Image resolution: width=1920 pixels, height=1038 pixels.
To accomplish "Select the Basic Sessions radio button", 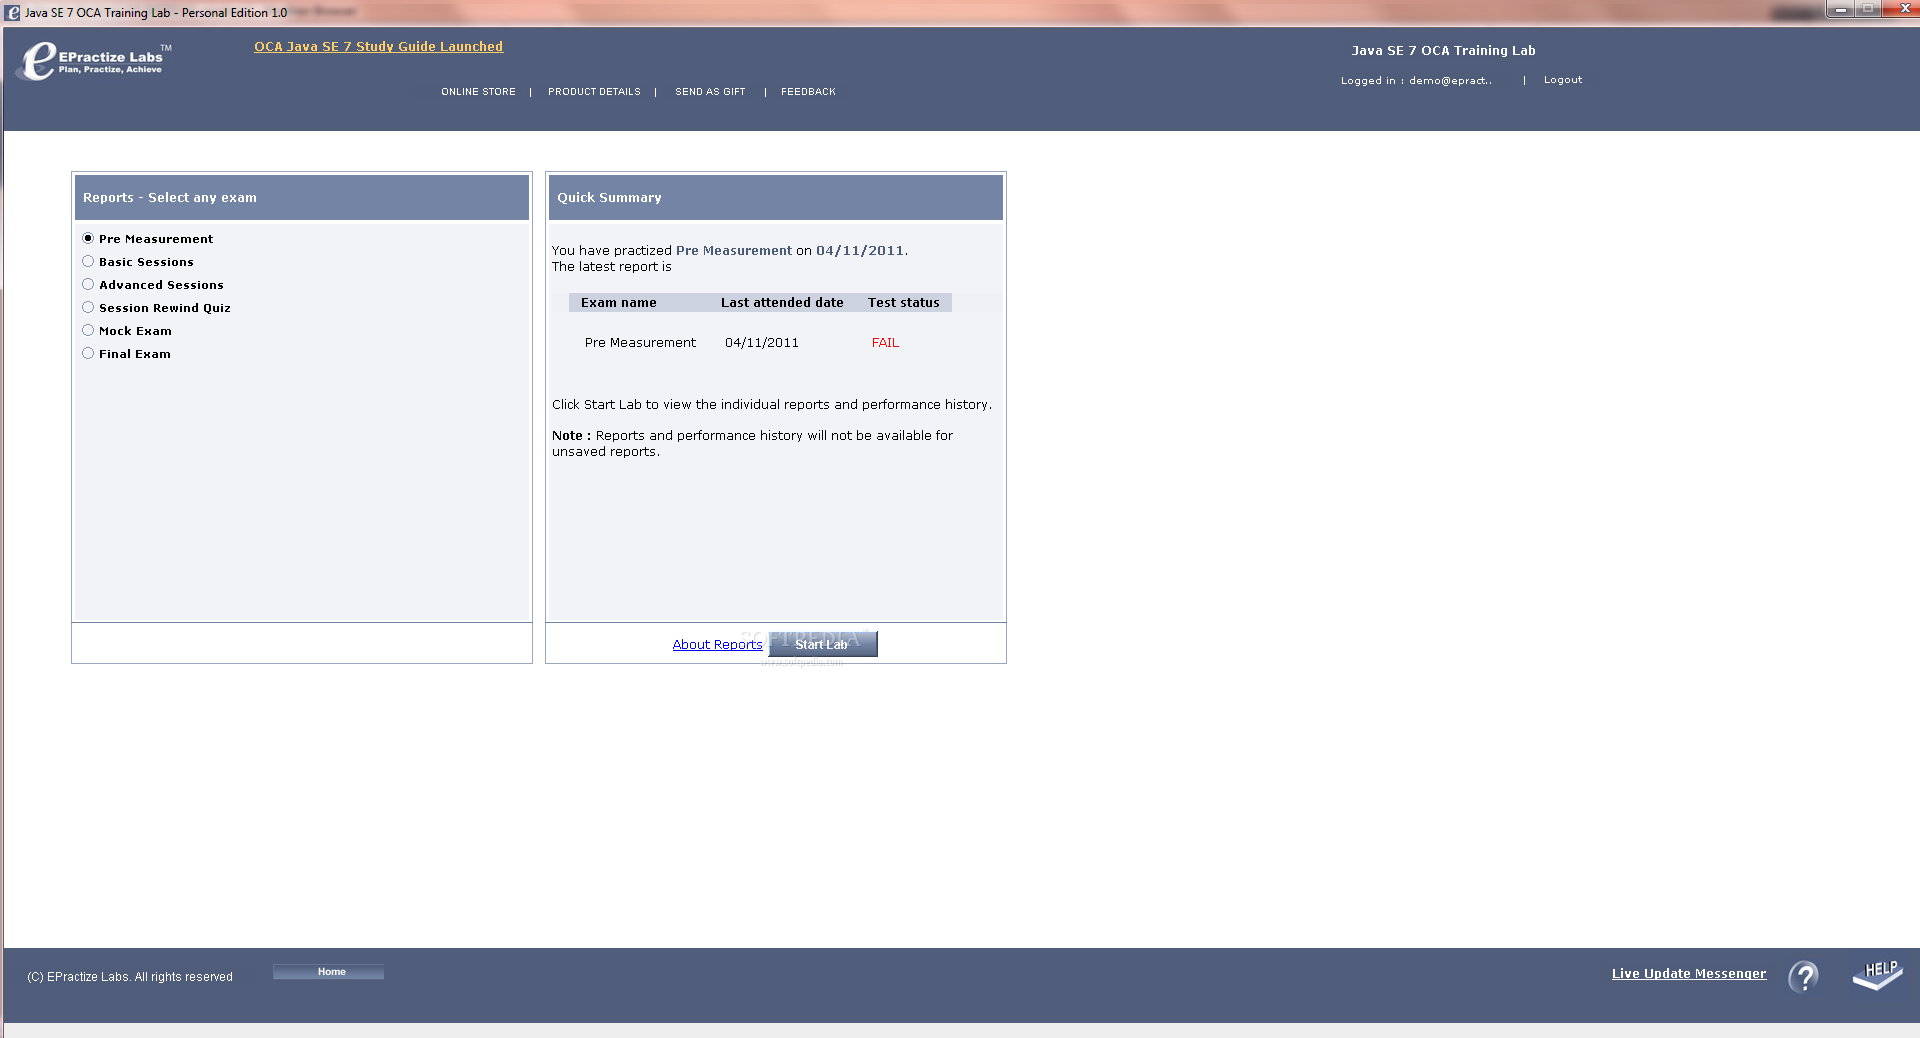I will (x=88, y=261).
